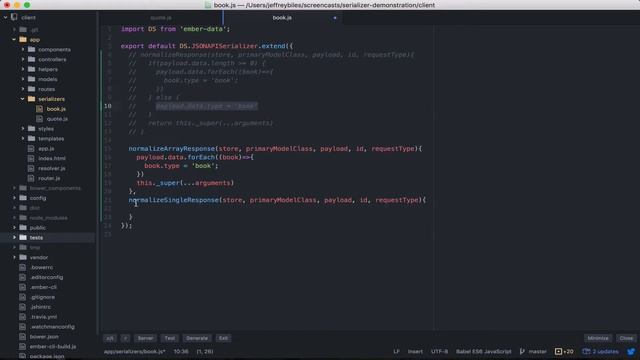Open the UTF-8 encoding selector
The image size is (640, 360).
coord(439,351)
